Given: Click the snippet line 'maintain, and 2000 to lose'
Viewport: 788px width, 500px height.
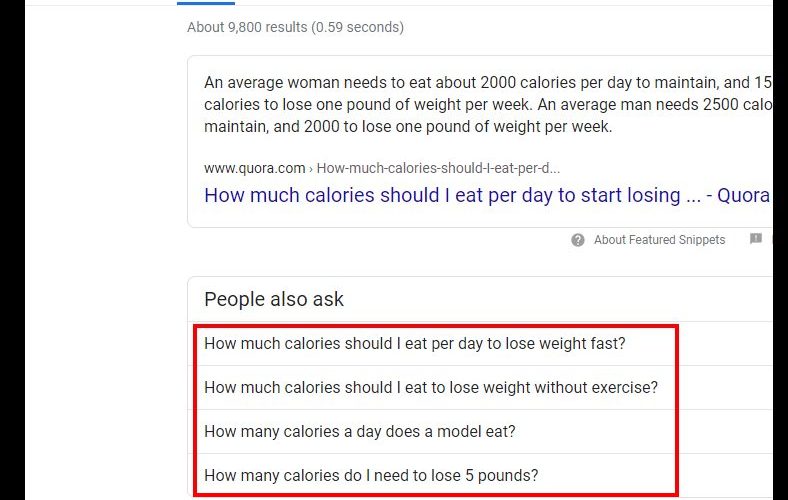Looking at the screenshot, I should coord(408,127).
